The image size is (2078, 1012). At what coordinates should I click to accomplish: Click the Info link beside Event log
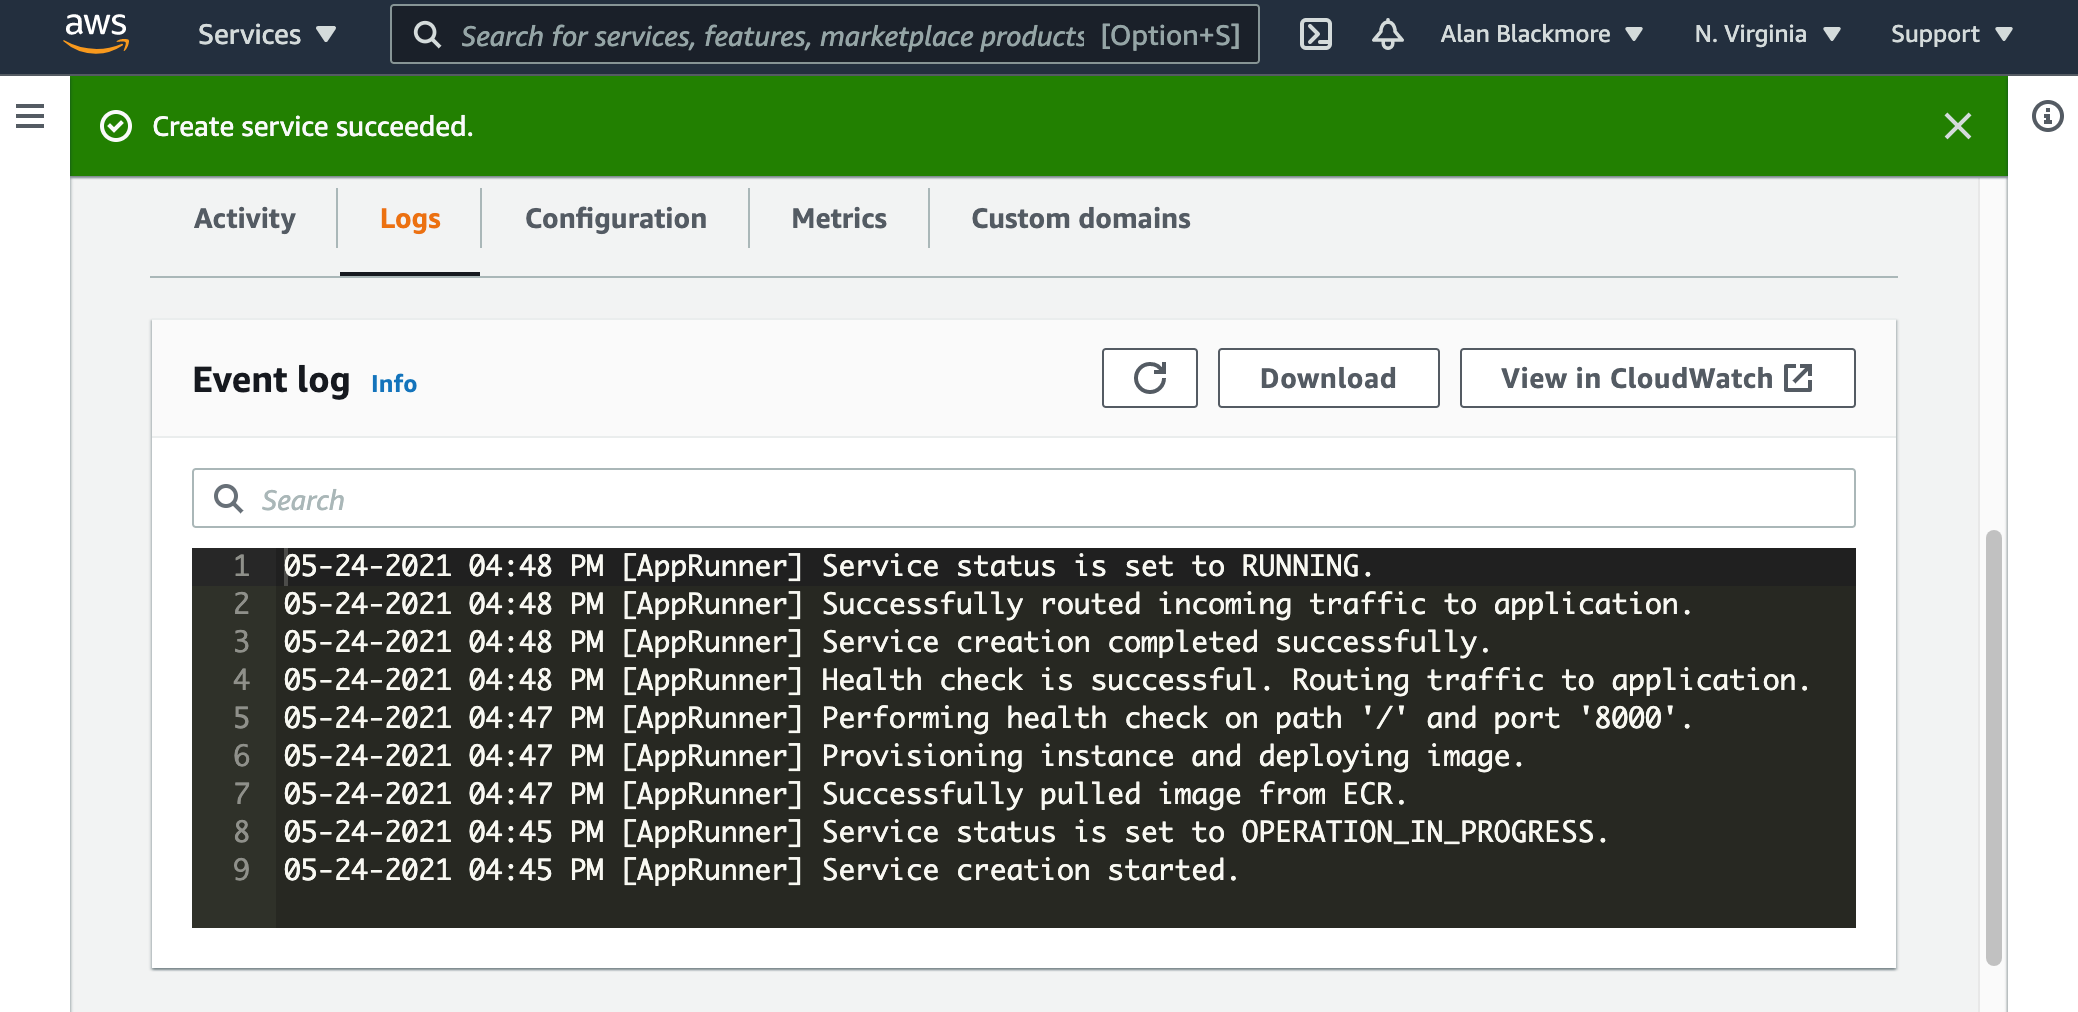tap(394, 384)
